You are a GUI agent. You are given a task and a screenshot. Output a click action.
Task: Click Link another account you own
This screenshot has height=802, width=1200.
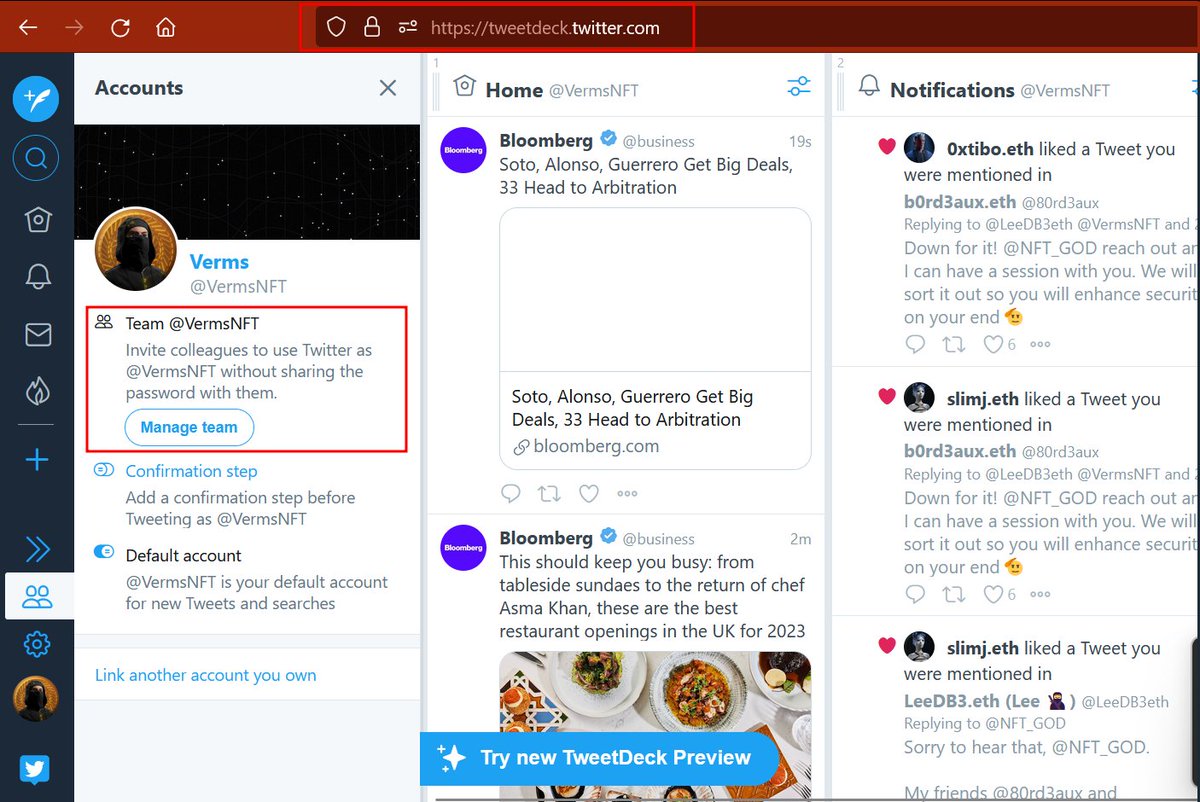(206, 675)
